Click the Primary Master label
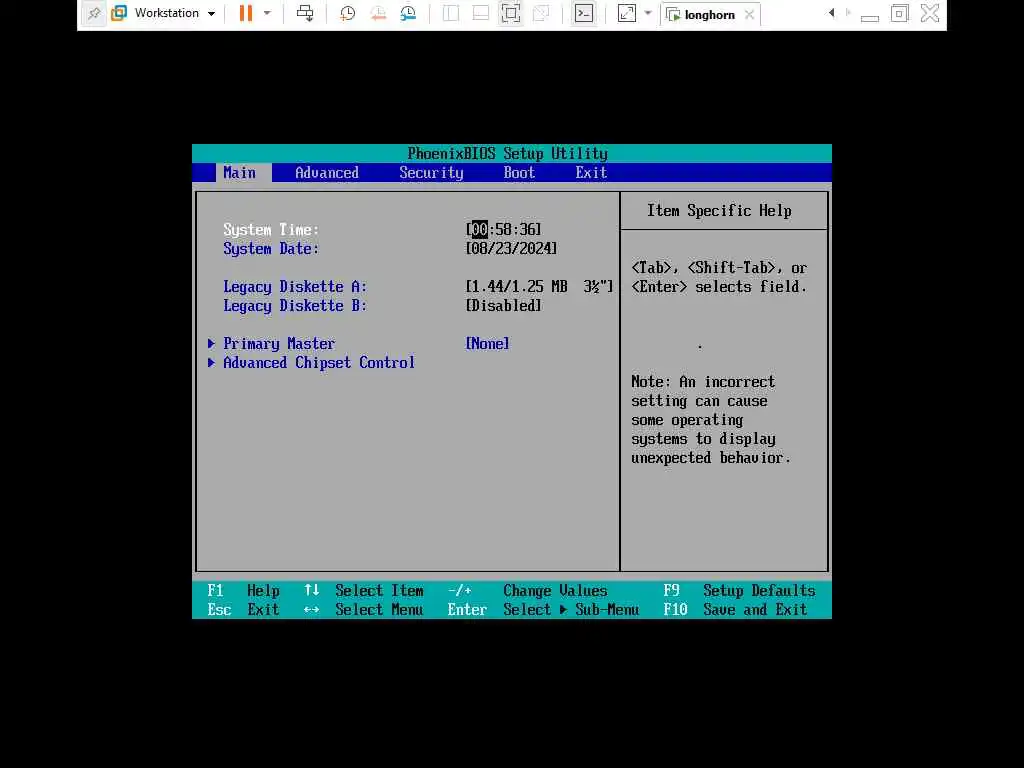Image resolution: width=1024 pixels, height=768 pixels. point(279,344)
